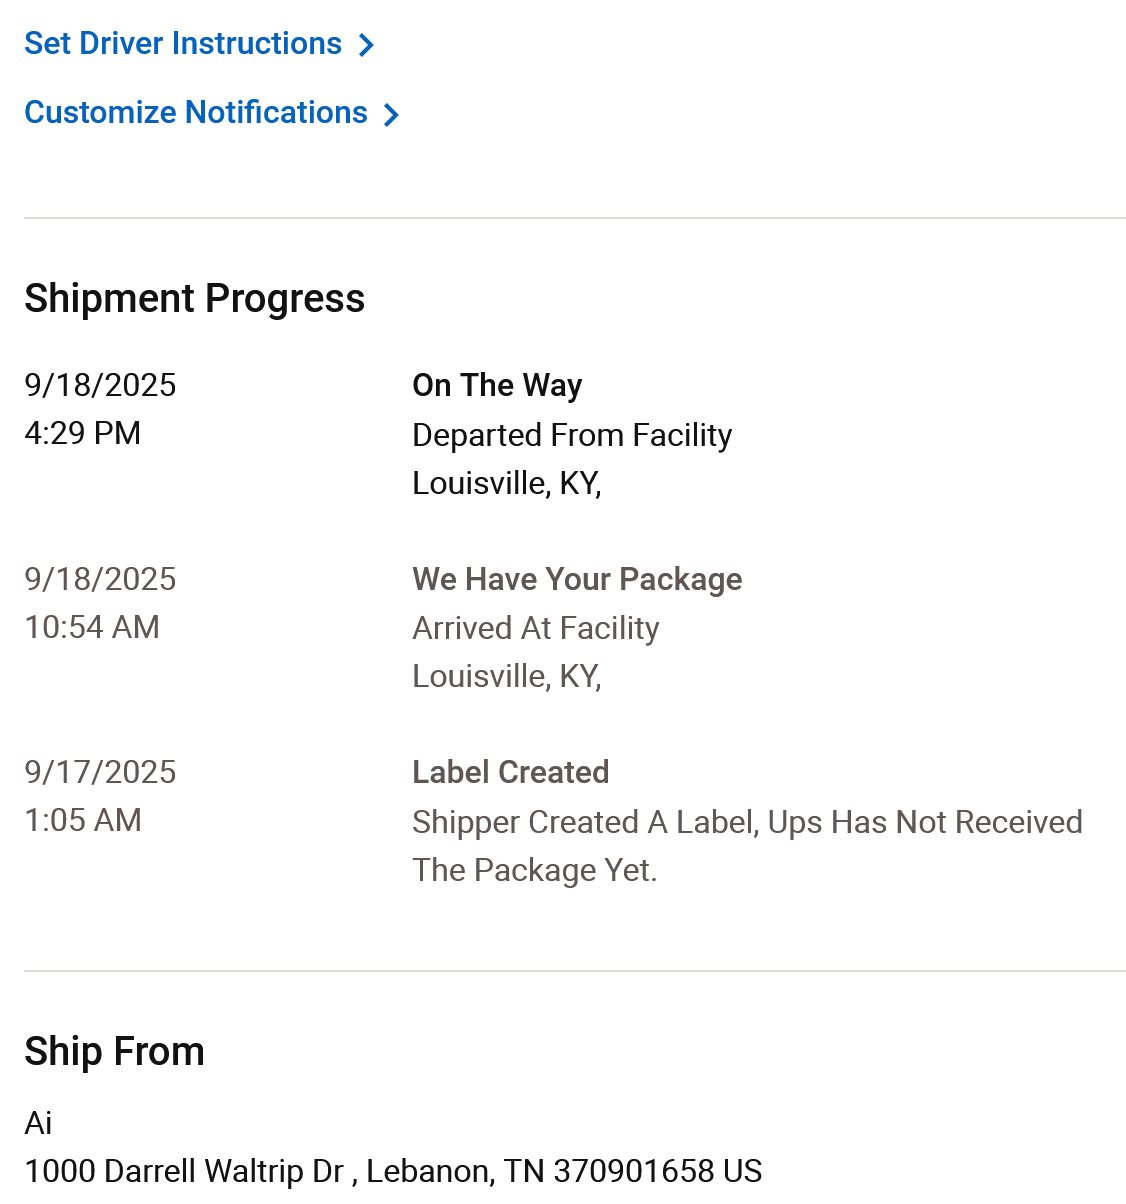Viewport: 1126px width, 1204px height.
Task: Click the 9/17/2025 date entry
Action: [100, 772]
